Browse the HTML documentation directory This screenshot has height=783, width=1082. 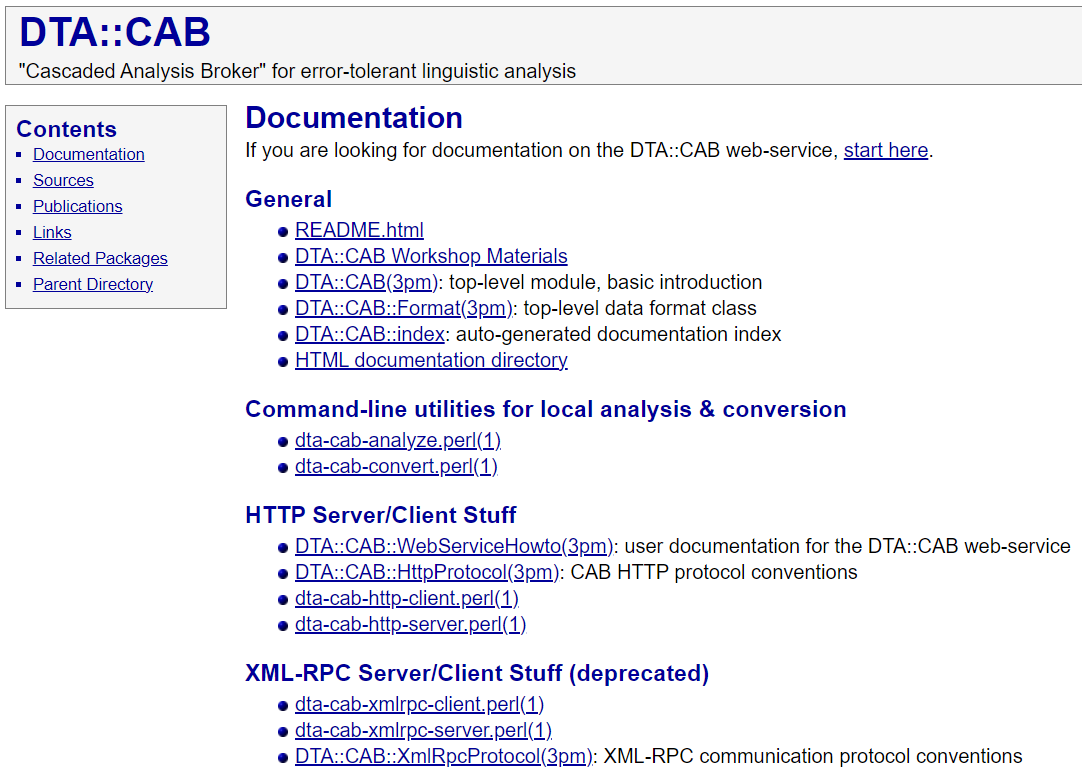[x=431, y=360]
